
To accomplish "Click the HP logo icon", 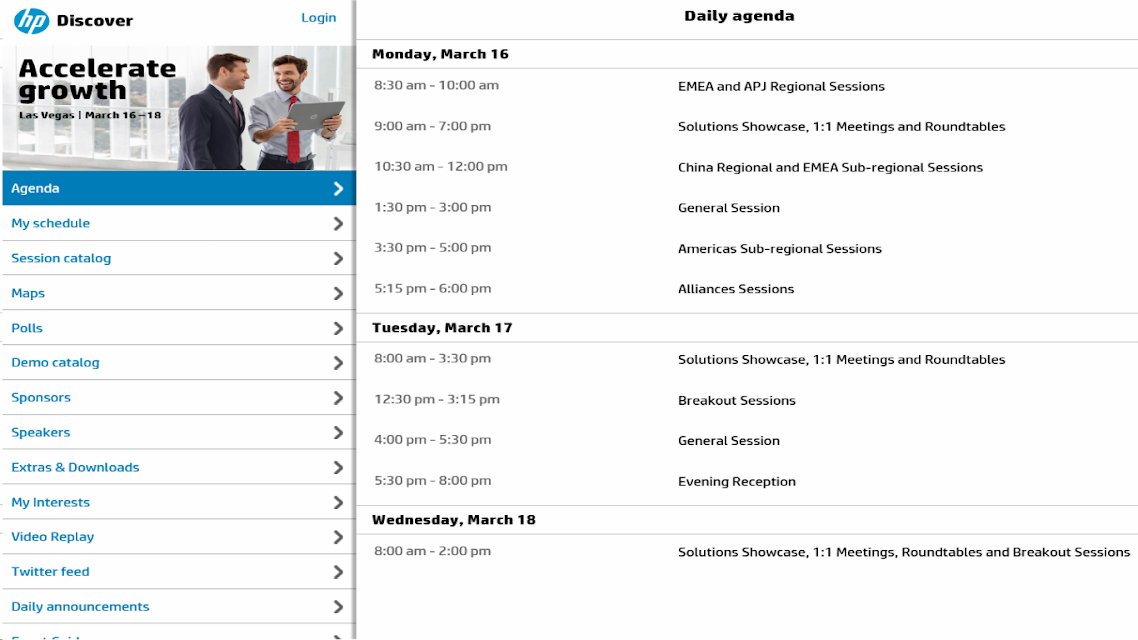I will (x=31, y=20).
